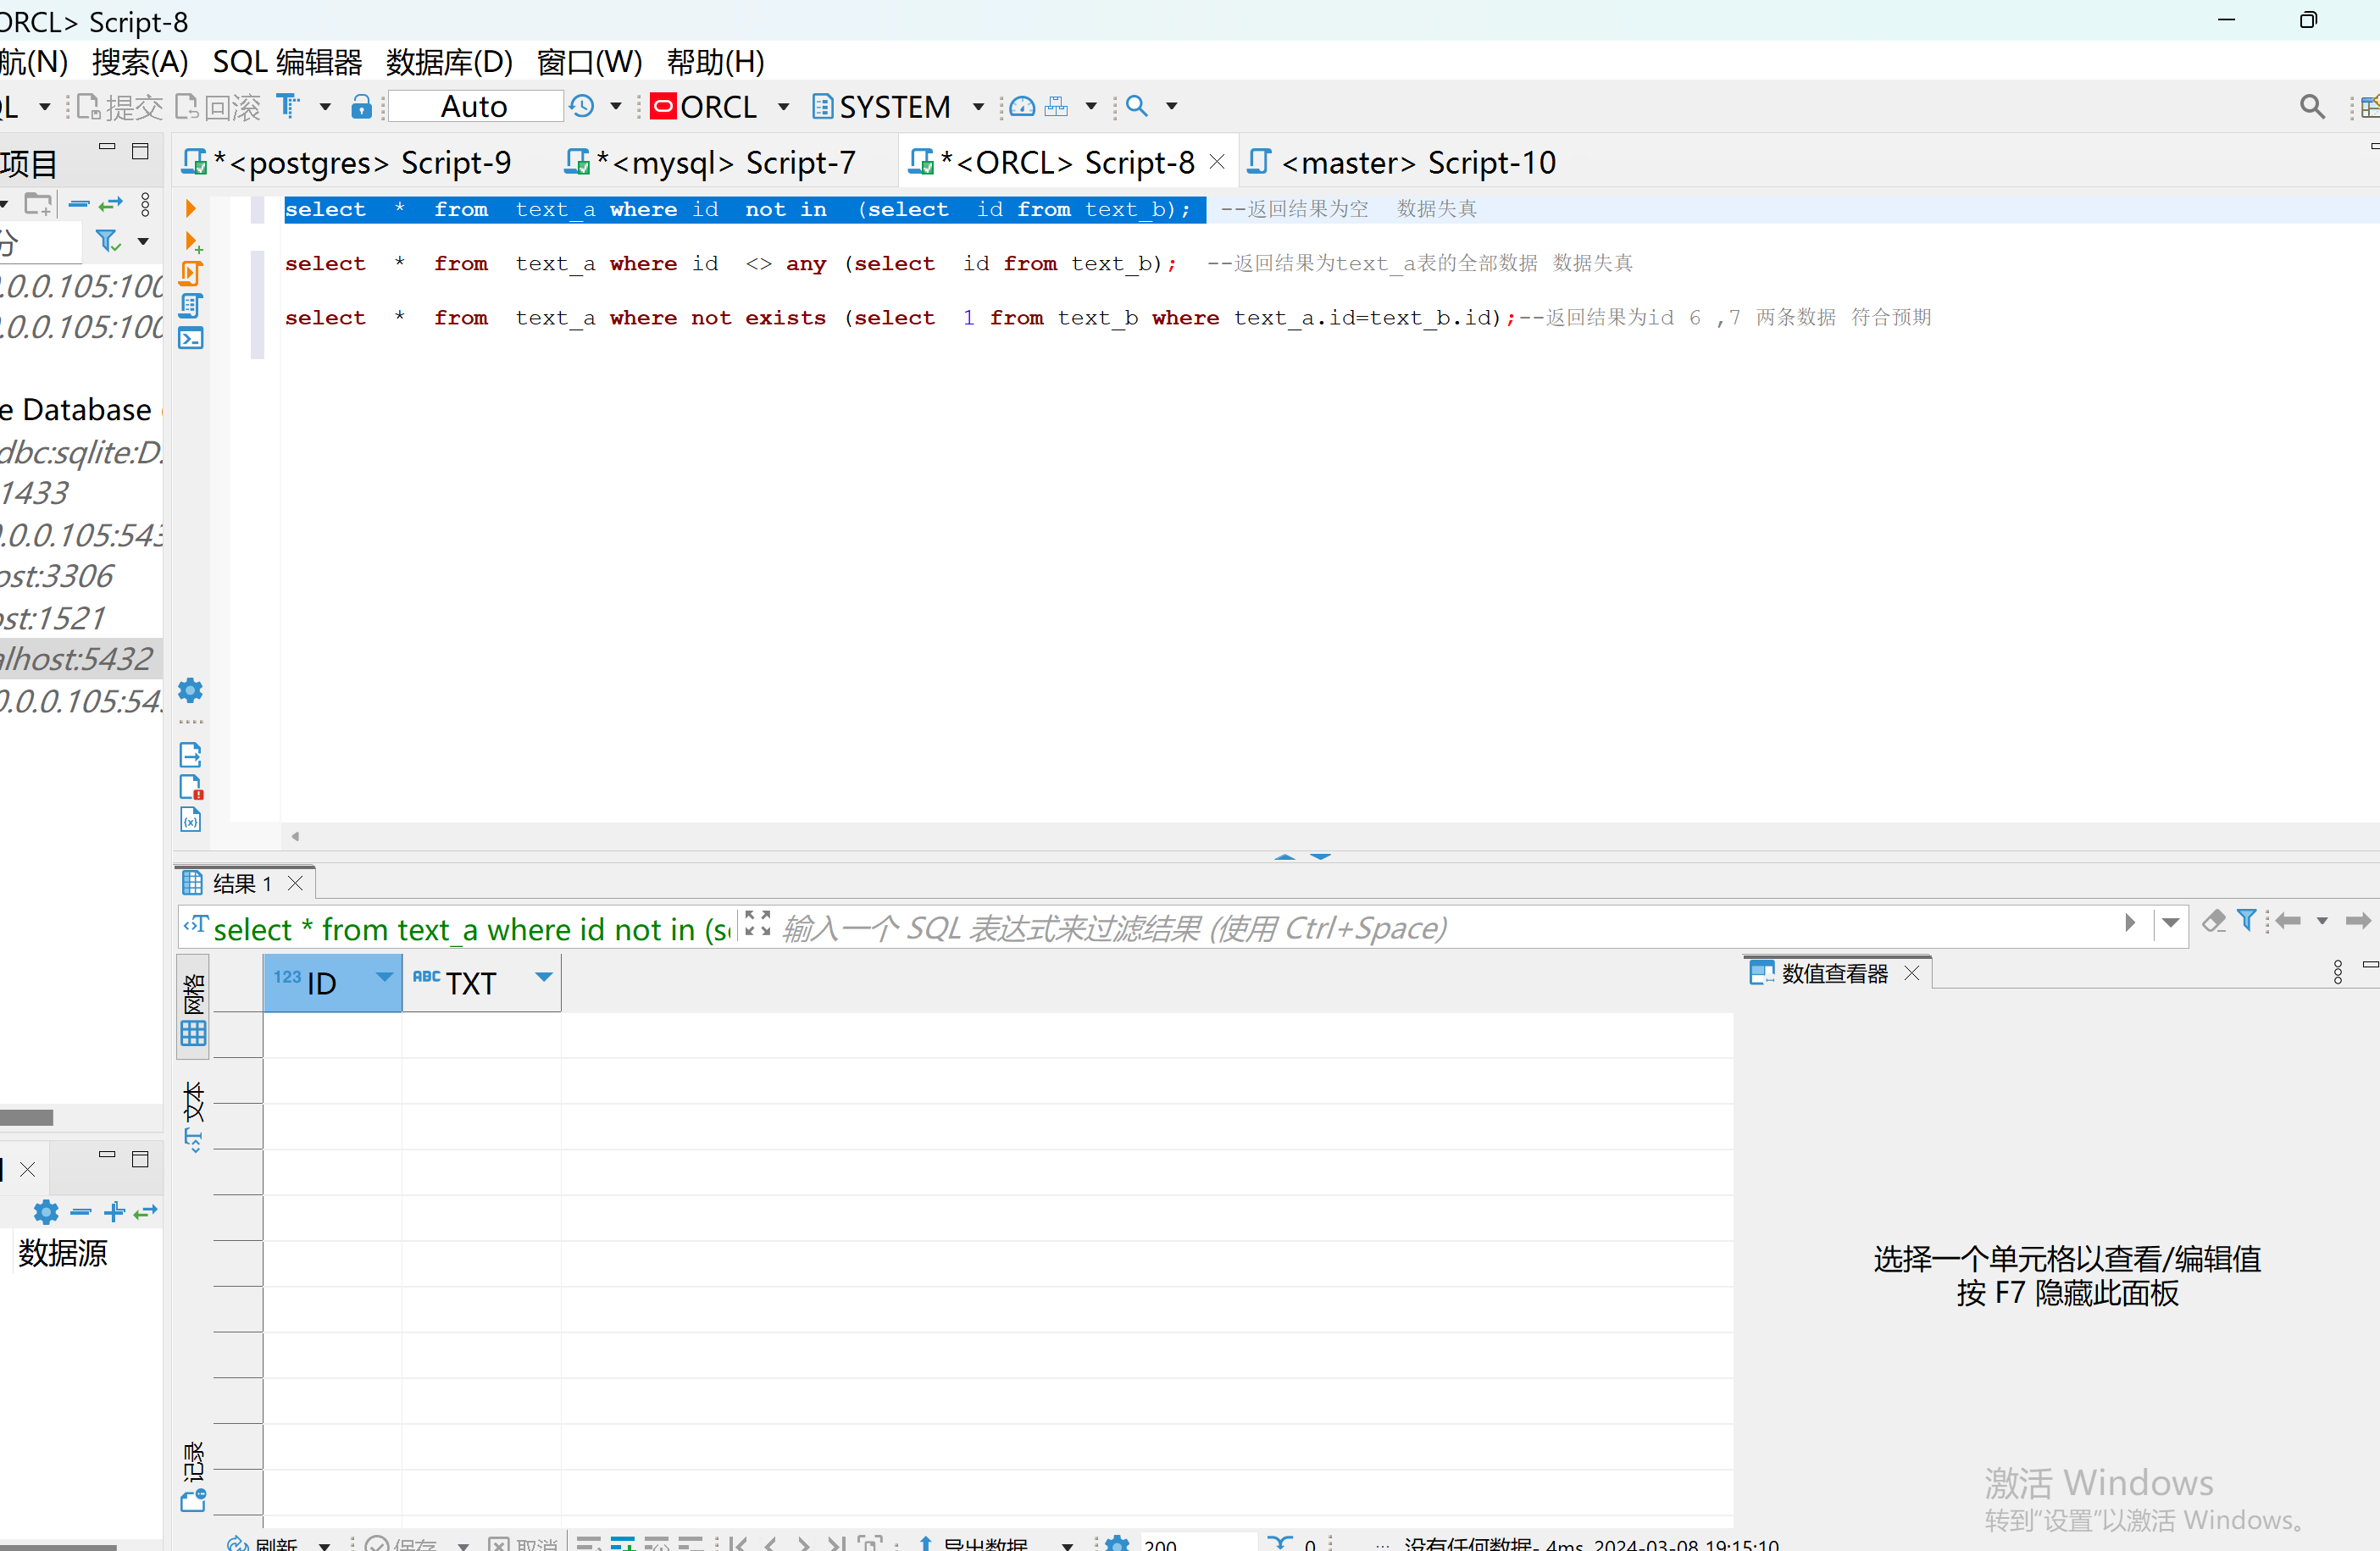Click the dashboard gauge icon in toolbar
Screen dimensions: 2380x1551
(x=1021, y=107)
